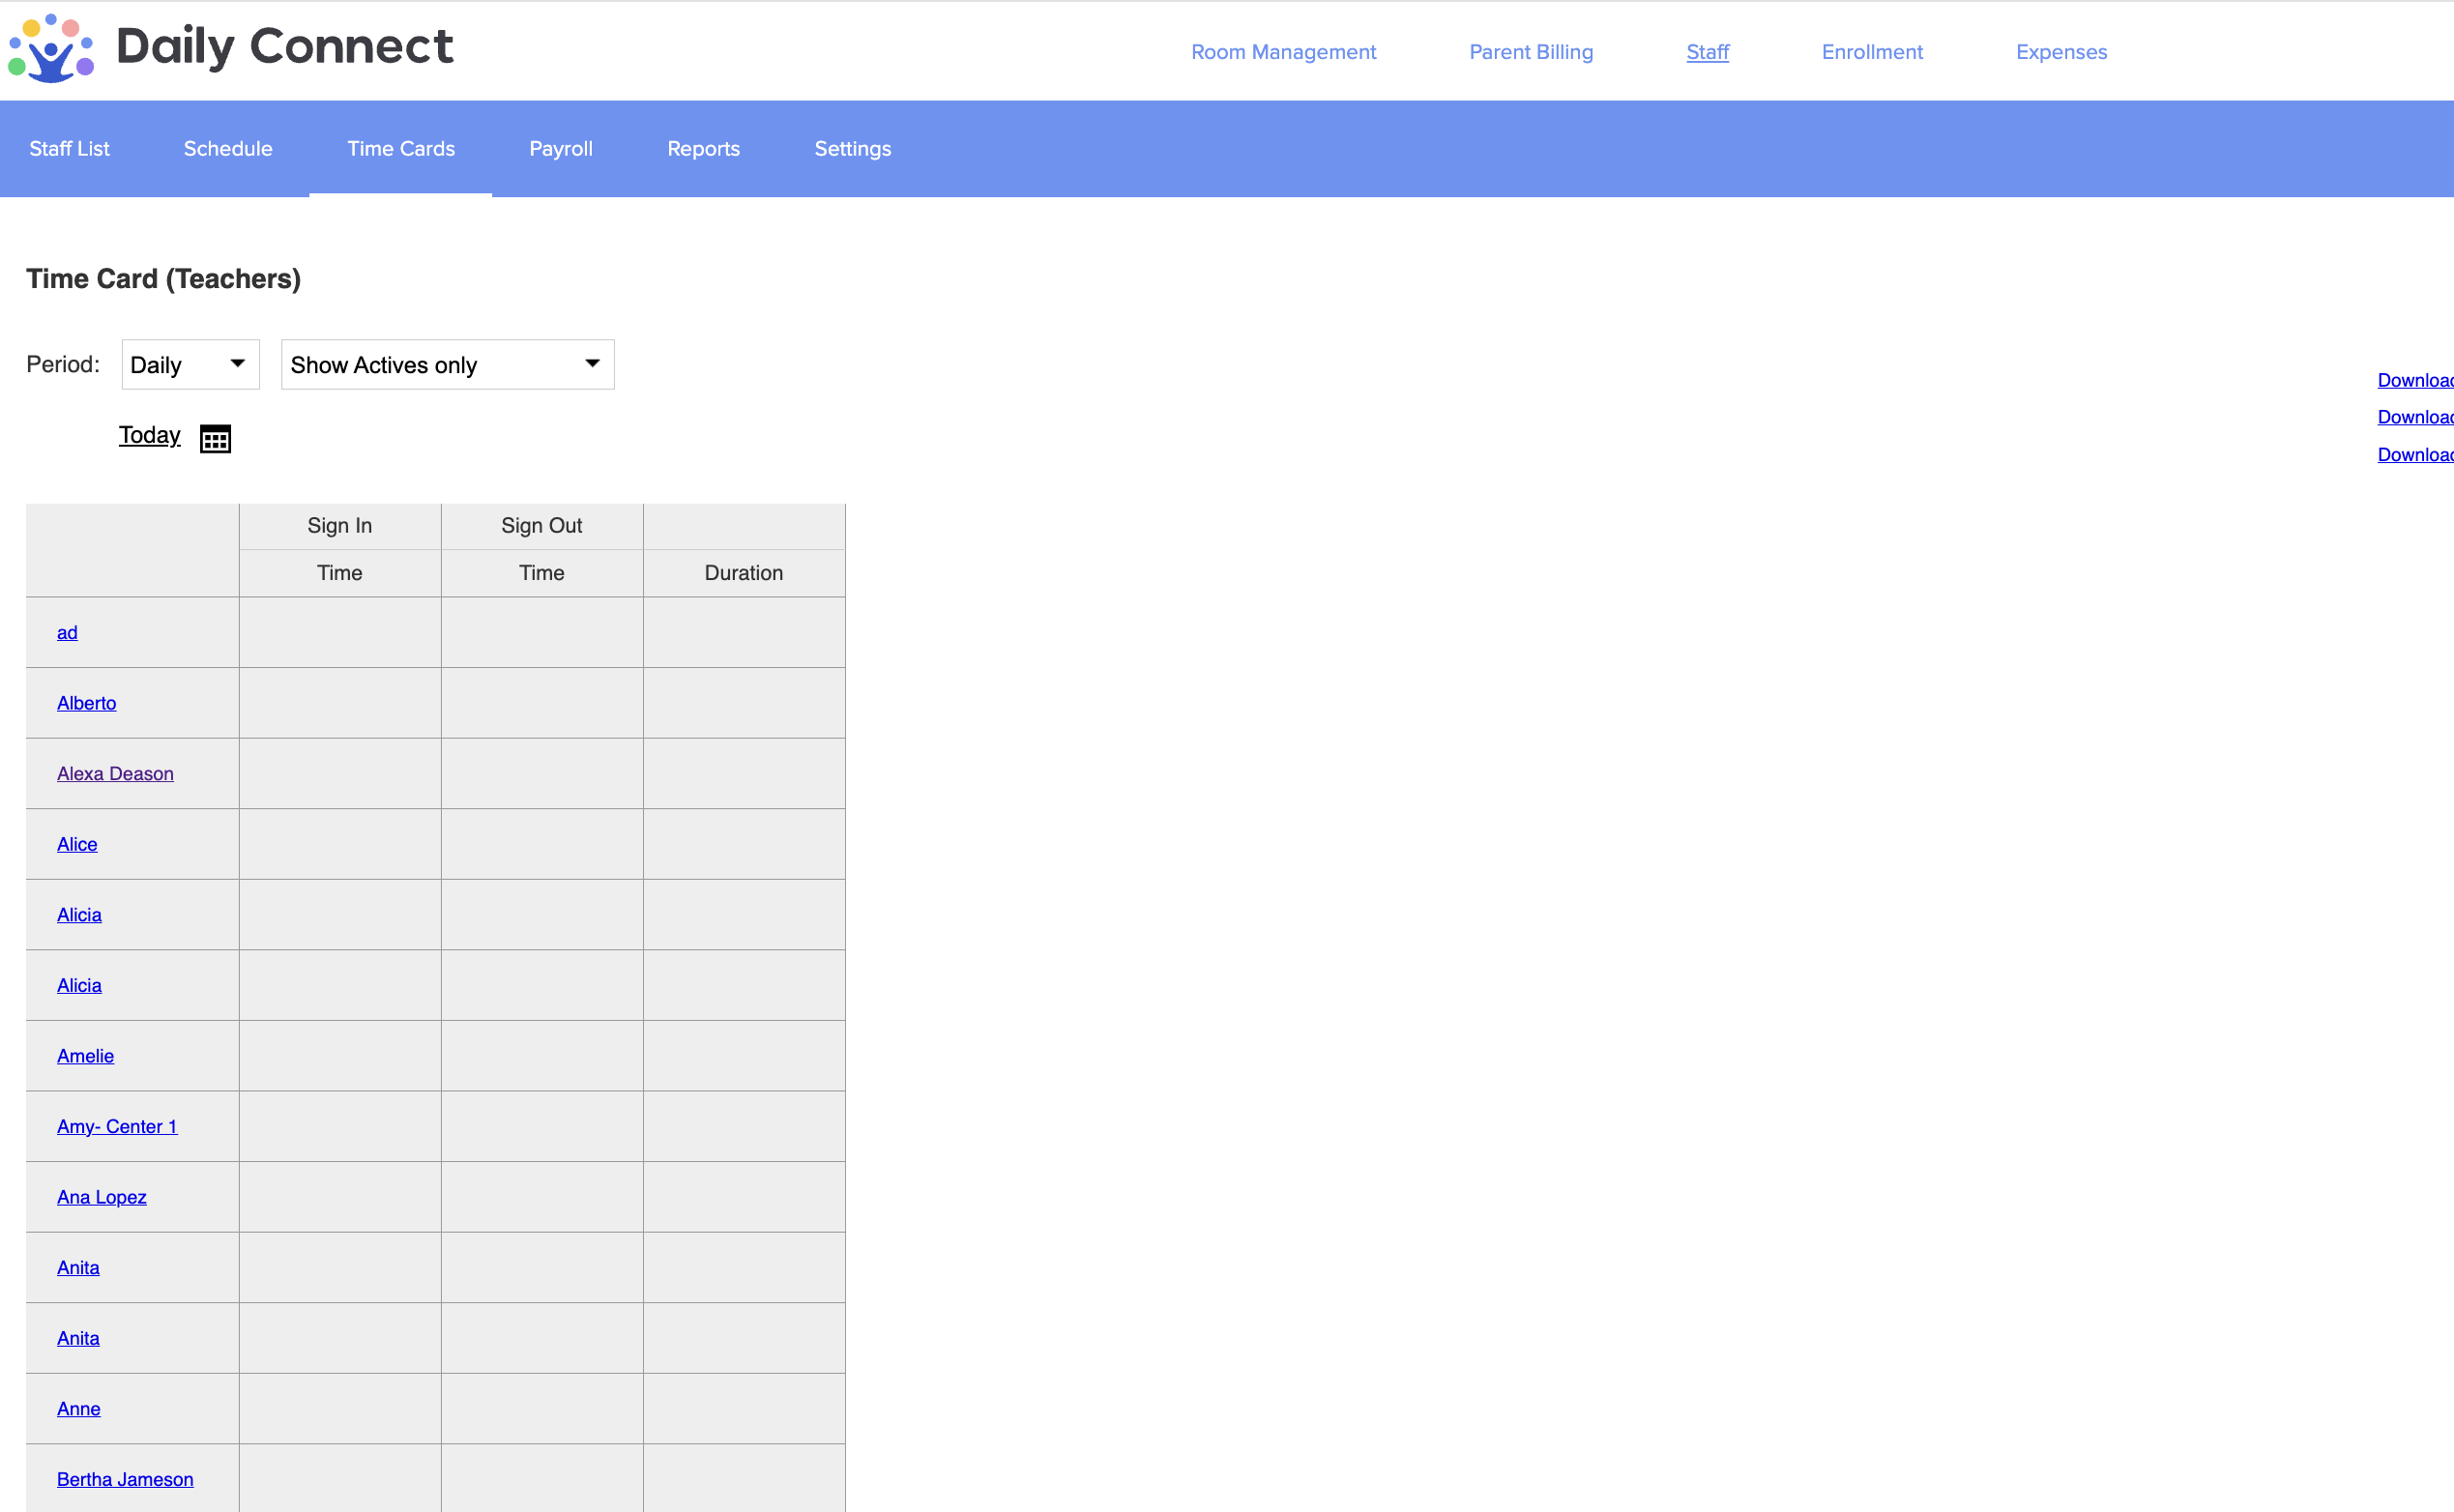This screenshot has width=2454, height=1512.
Task: Open the calendar date picker icon
Action: (x=215, y=438)
